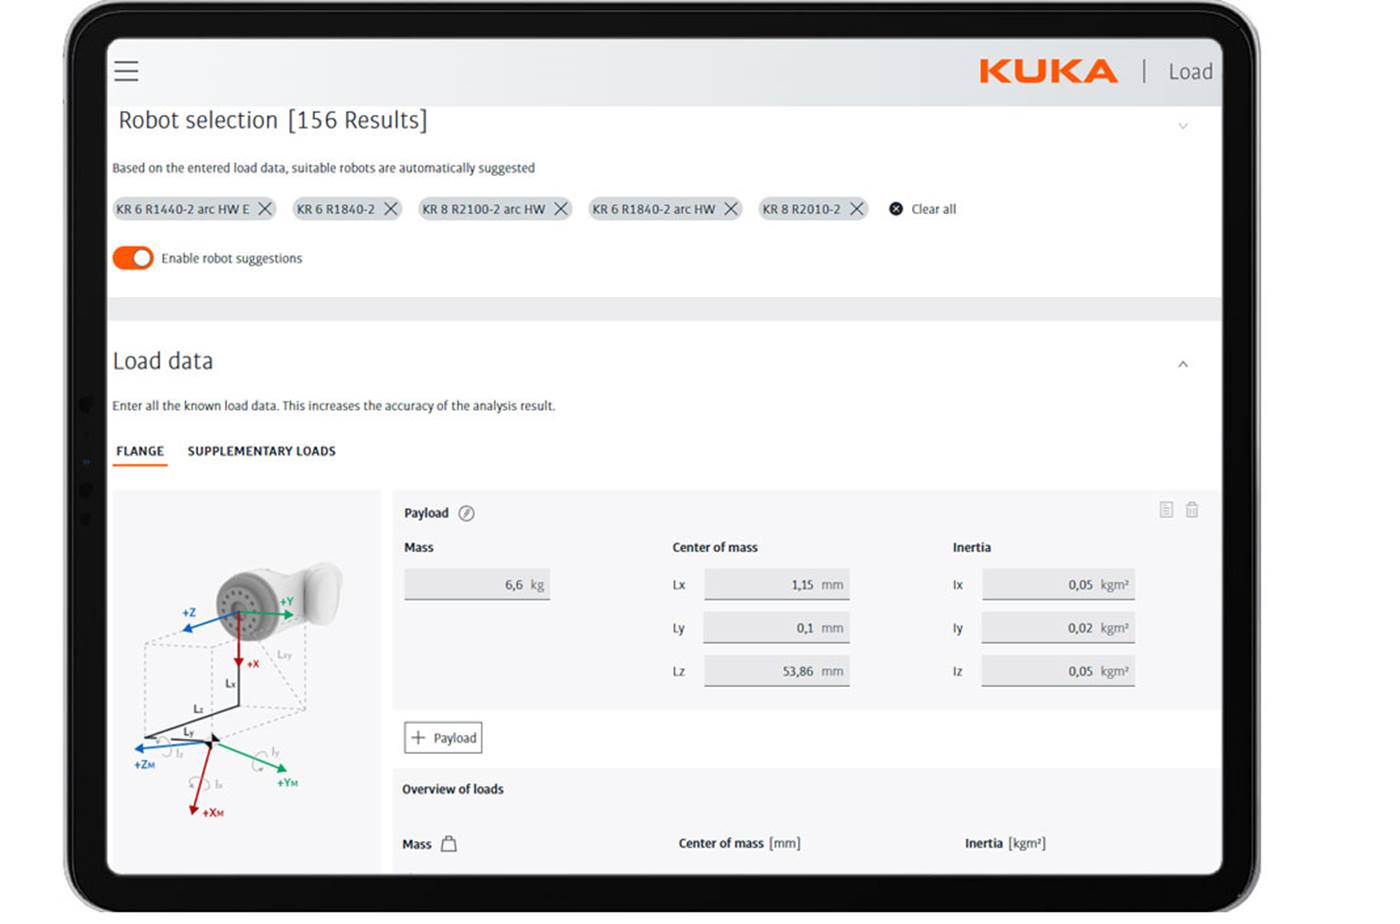Open the hamburger navigation menu
This screenshot has width=1400, height=924.
tap(125, 71)
